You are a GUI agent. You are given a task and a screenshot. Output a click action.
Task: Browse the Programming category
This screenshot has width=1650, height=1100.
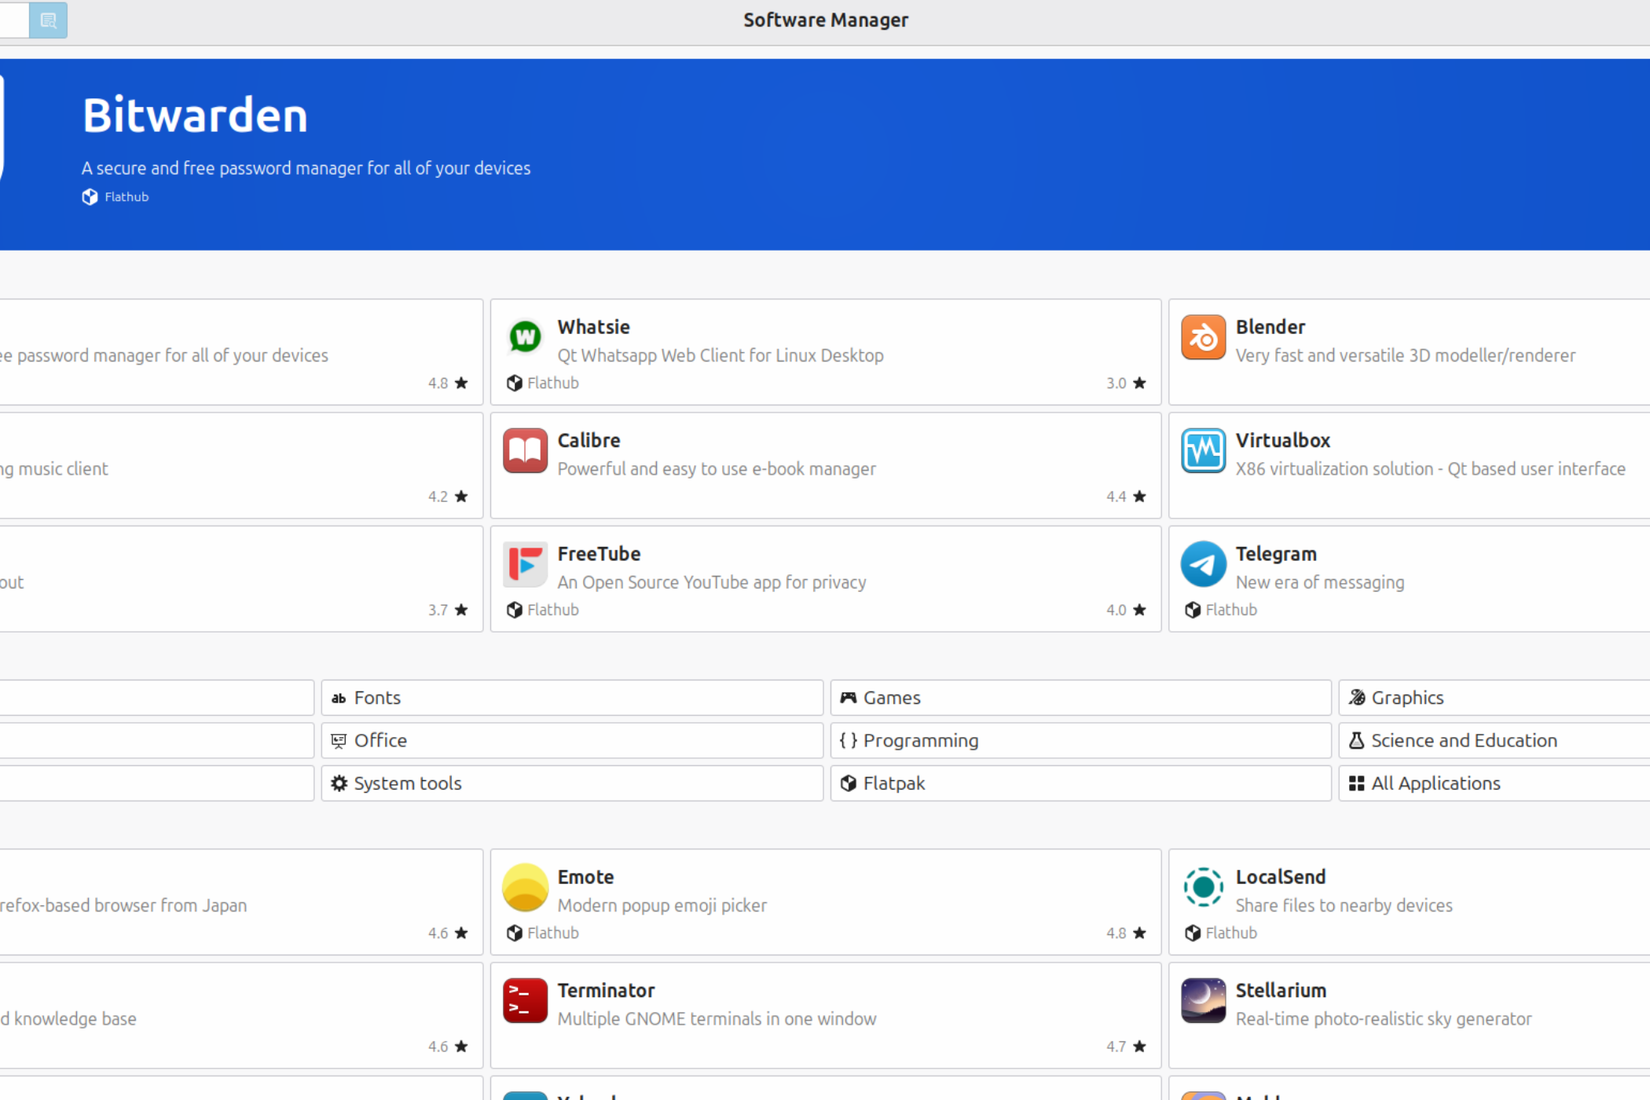click(x=1080, y=741)
